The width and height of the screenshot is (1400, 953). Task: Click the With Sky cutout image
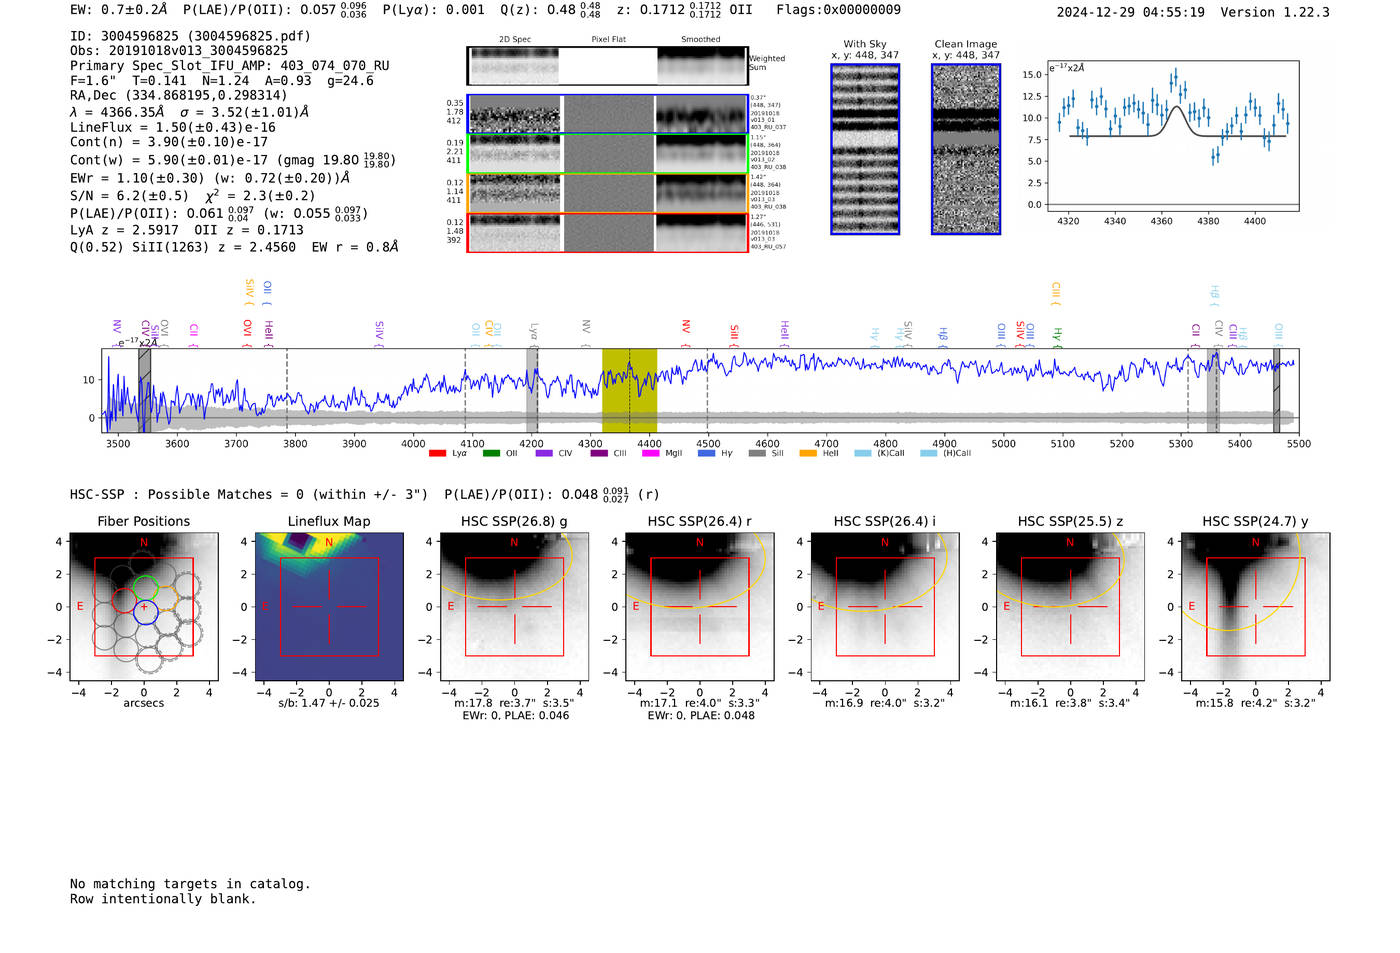pos(865,149)
